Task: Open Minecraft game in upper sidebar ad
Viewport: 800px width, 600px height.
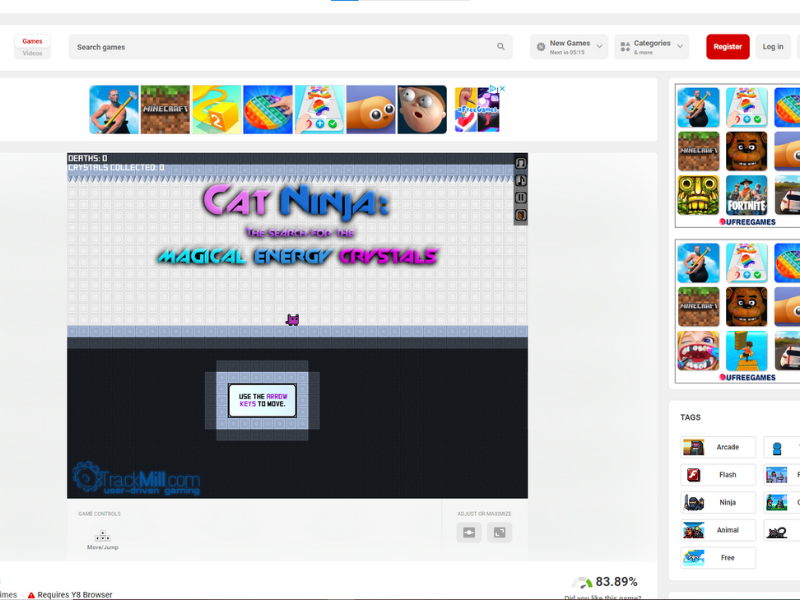Action: tap(698, 152)
